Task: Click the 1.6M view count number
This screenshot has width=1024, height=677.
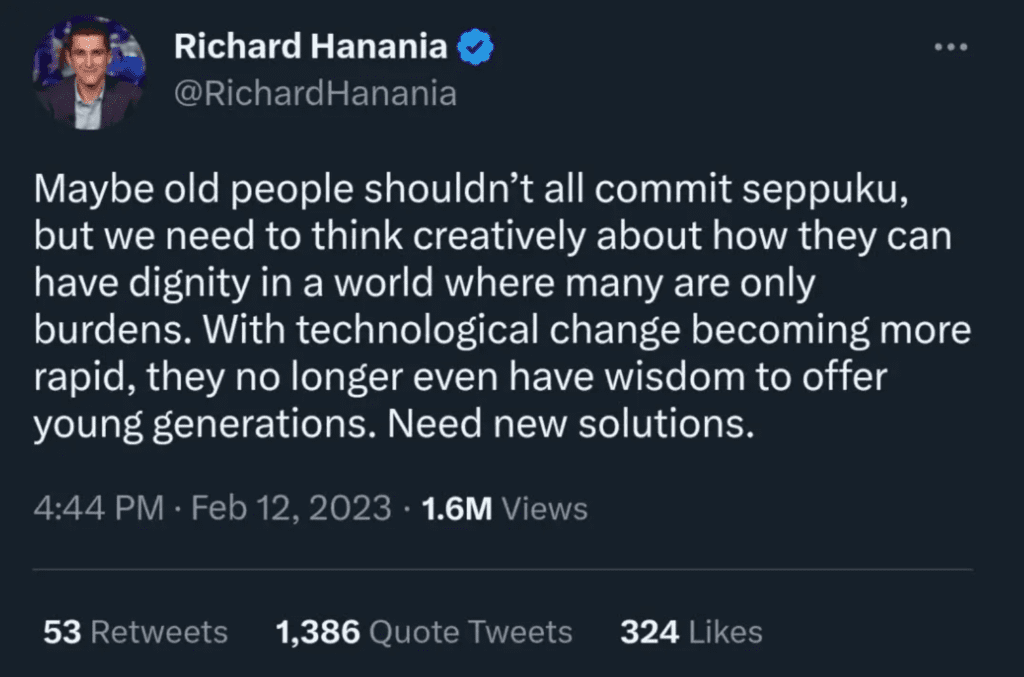Action: pyautogui.click(x=457, y=508)
